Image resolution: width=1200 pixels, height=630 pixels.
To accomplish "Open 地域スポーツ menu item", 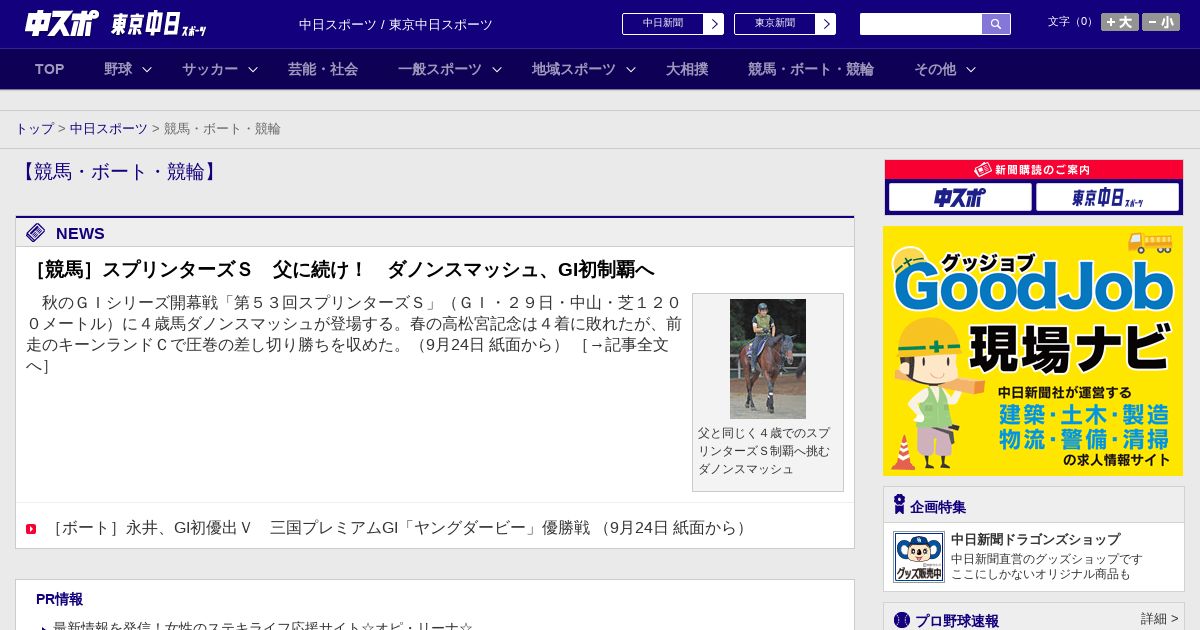I will [x=574, y=69].
